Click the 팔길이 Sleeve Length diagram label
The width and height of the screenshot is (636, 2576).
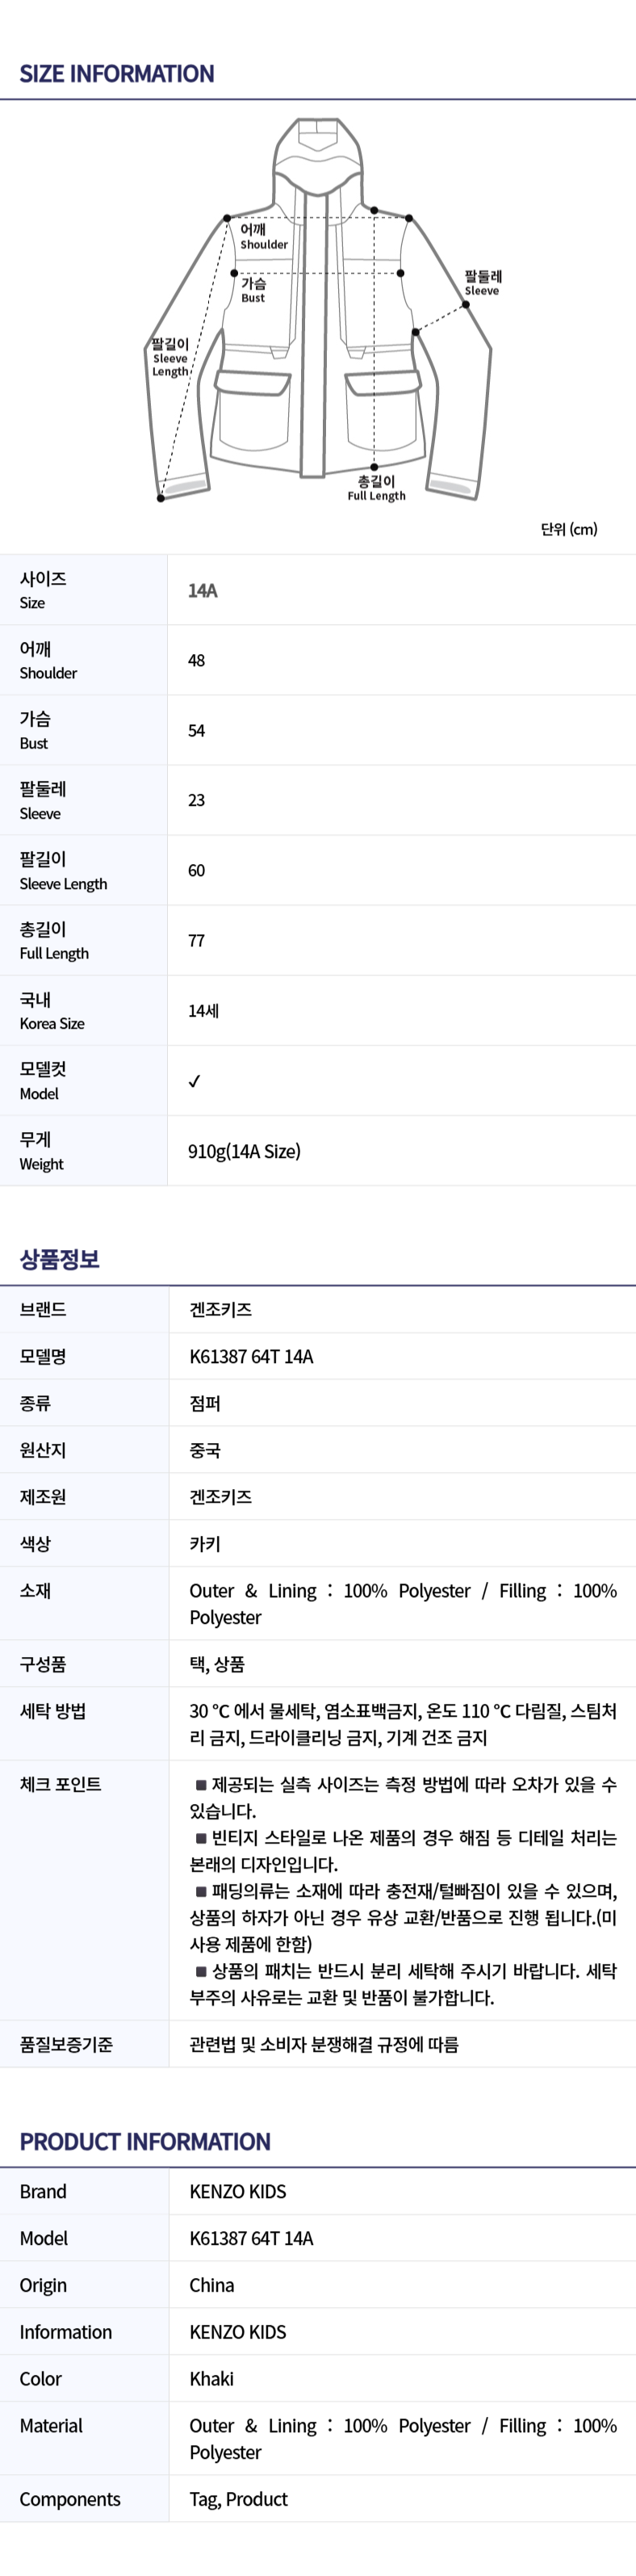pyautogui.click(x=170, y=357)
